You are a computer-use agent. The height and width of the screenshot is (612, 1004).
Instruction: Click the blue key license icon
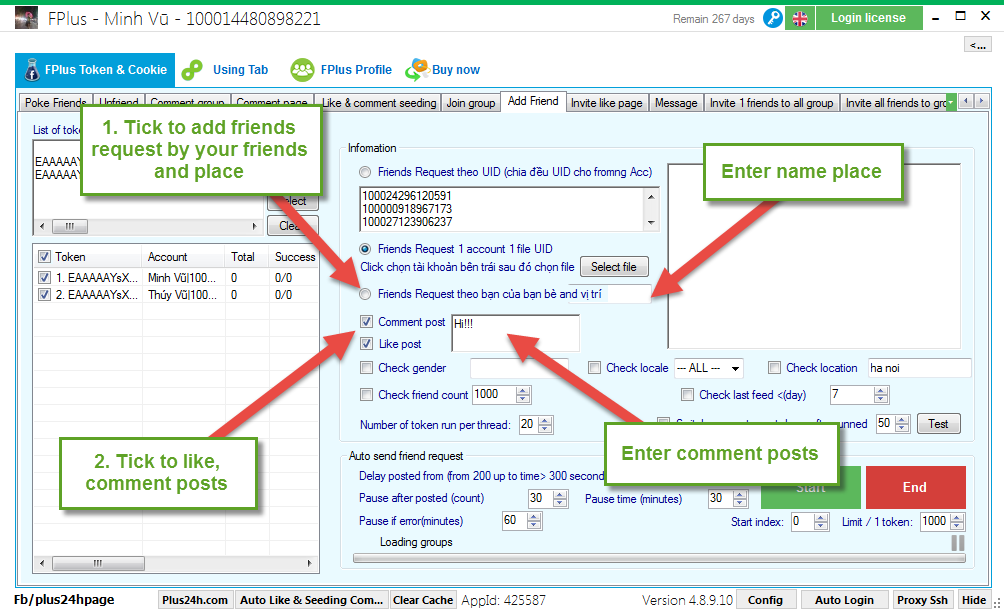772,18
